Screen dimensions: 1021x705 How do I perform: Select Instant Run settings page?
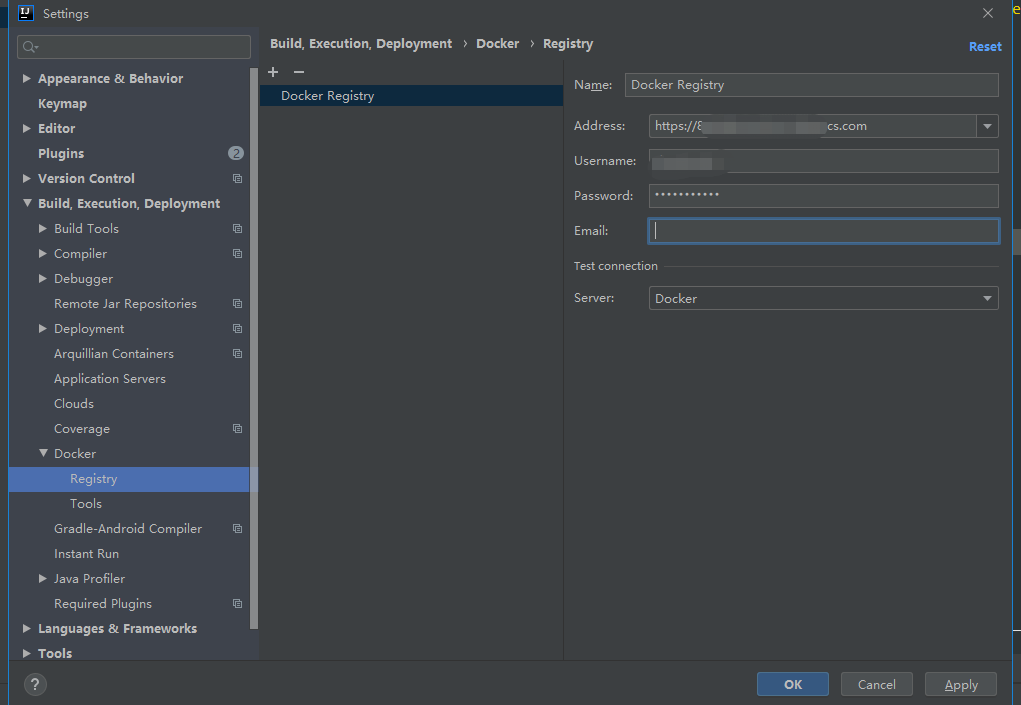pyautogui.click(x=87, y=554)
